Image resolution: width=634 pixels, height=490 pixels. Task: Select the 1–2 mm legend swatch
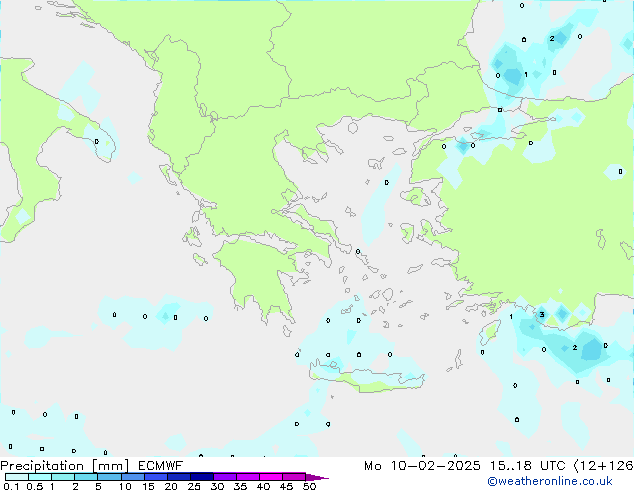pyautogui.click(x=63, y=477)
